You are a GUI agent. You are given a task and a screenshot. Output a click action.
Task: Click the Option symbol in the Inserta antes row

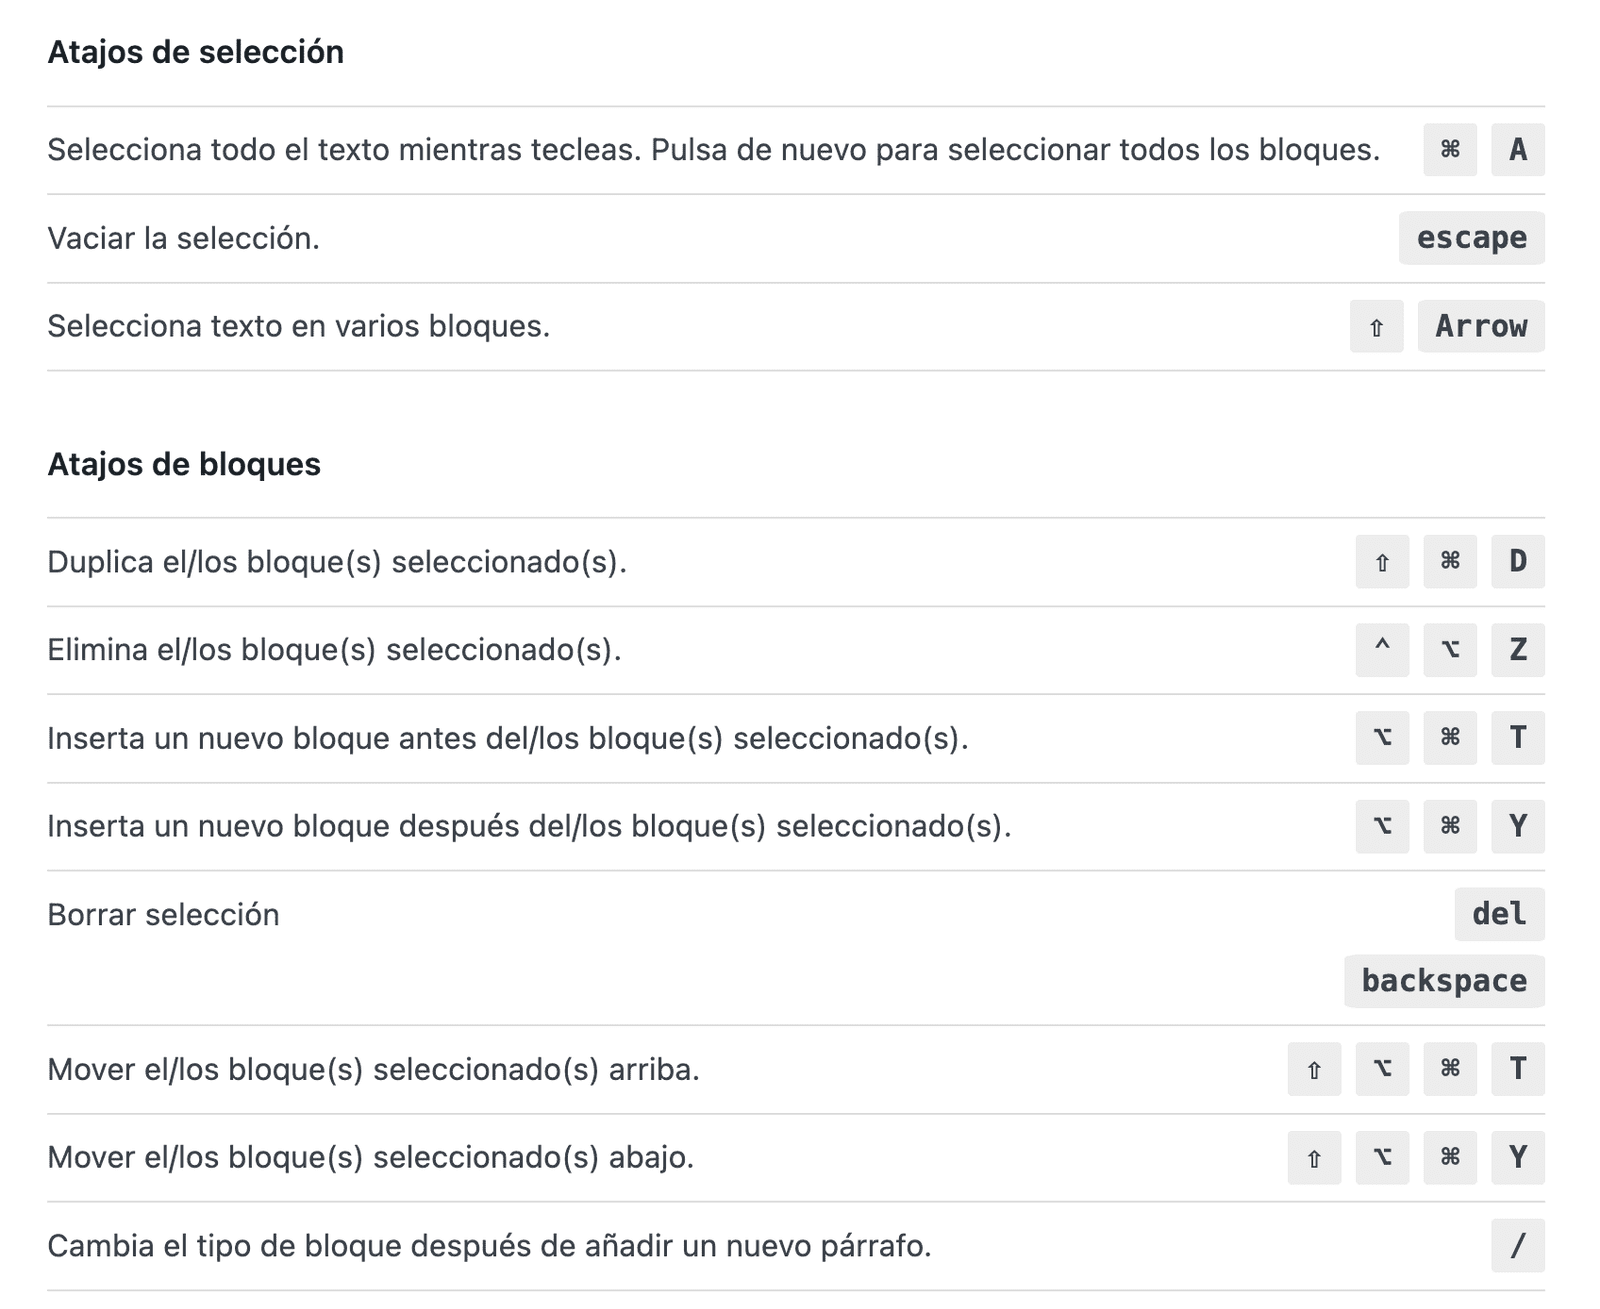[x=1382, y=738]
